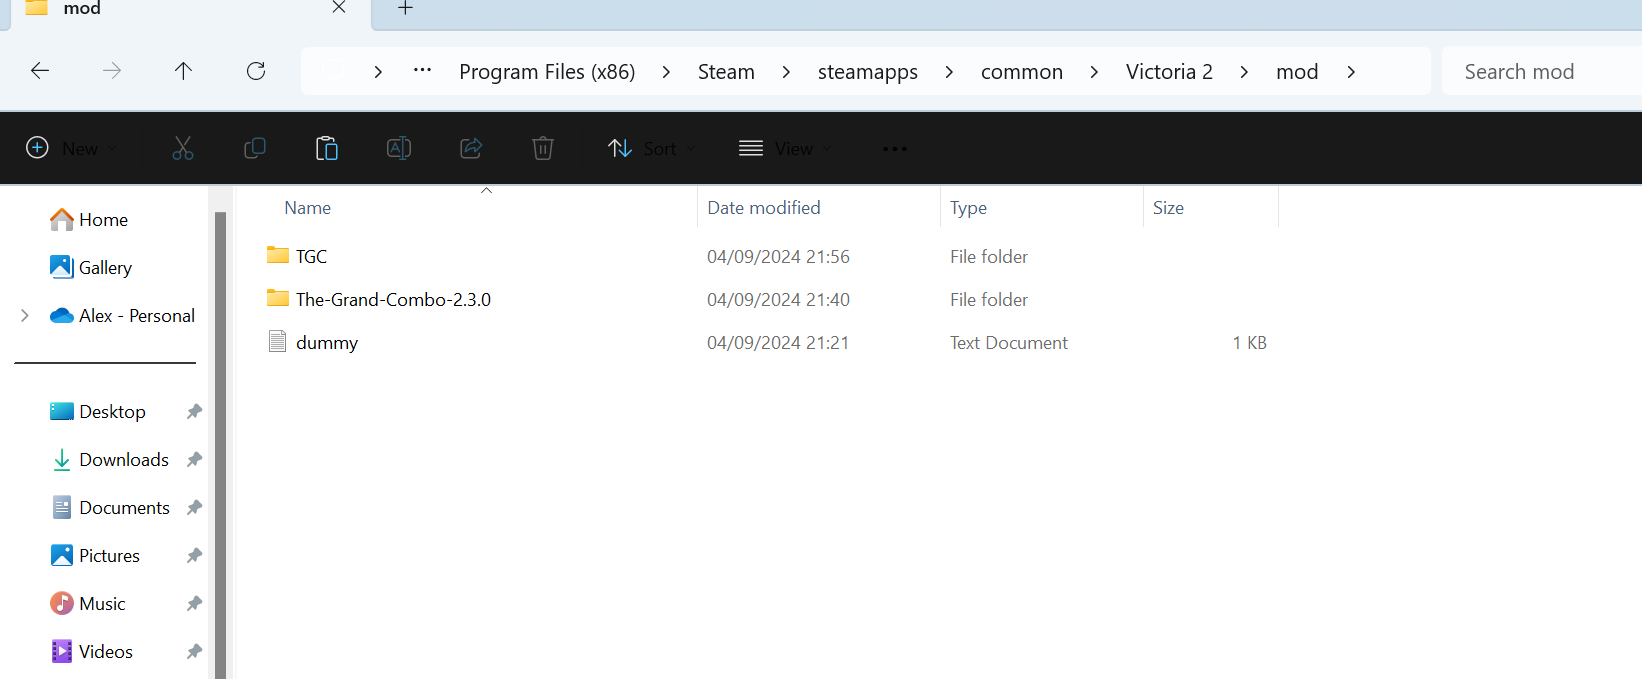Open Pictures in quick access
This screenshot has height=679, width=1642.
(x=95, y=555)
